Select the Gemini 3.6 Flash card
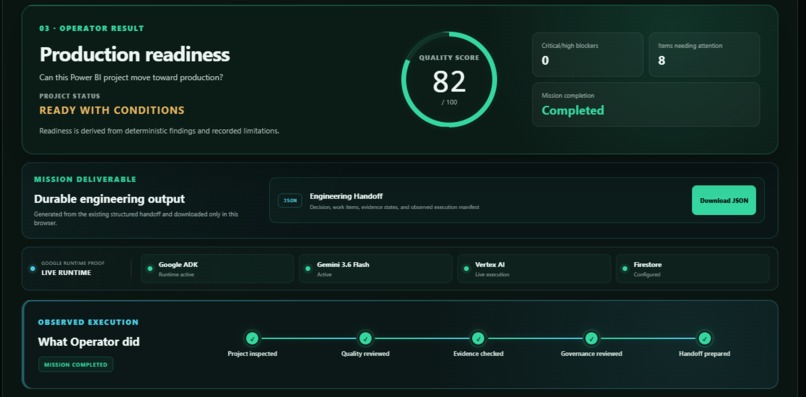This screenshot has height=397, width=806. 376,268
